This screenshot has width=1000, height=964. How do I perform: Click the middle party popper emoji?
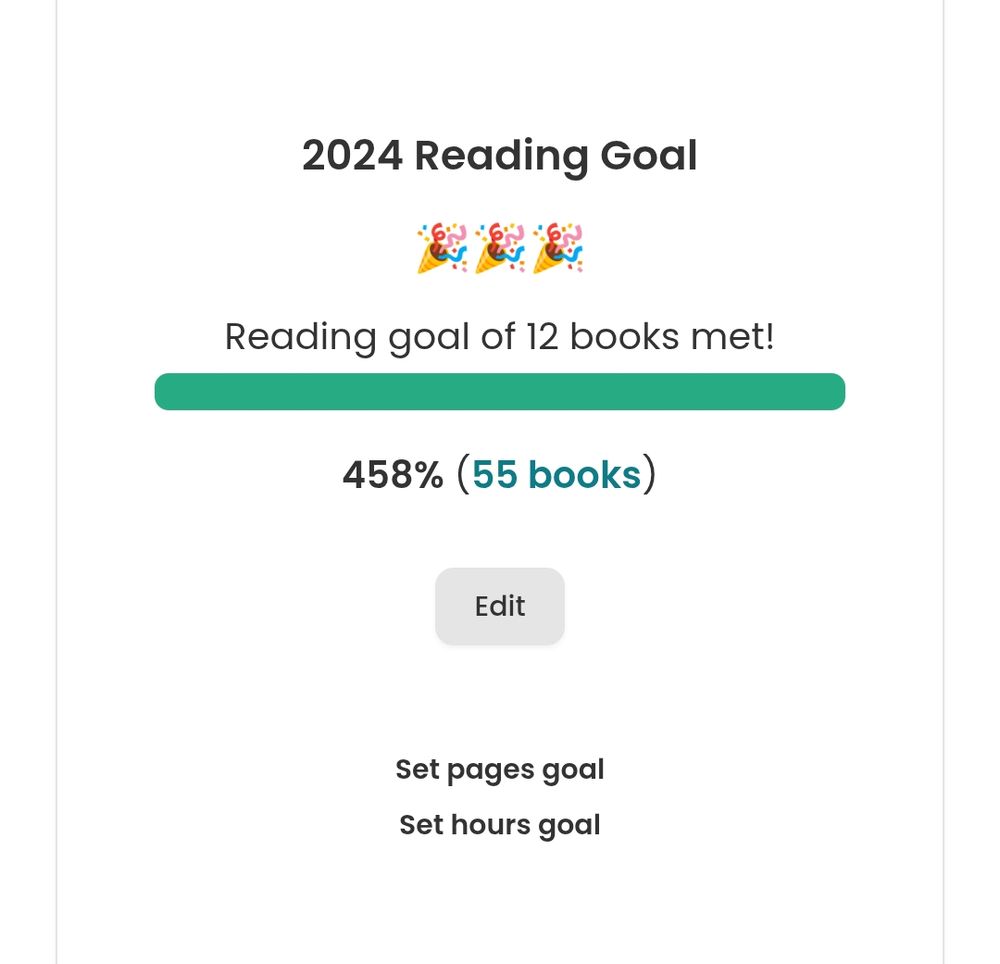(500, 248)
